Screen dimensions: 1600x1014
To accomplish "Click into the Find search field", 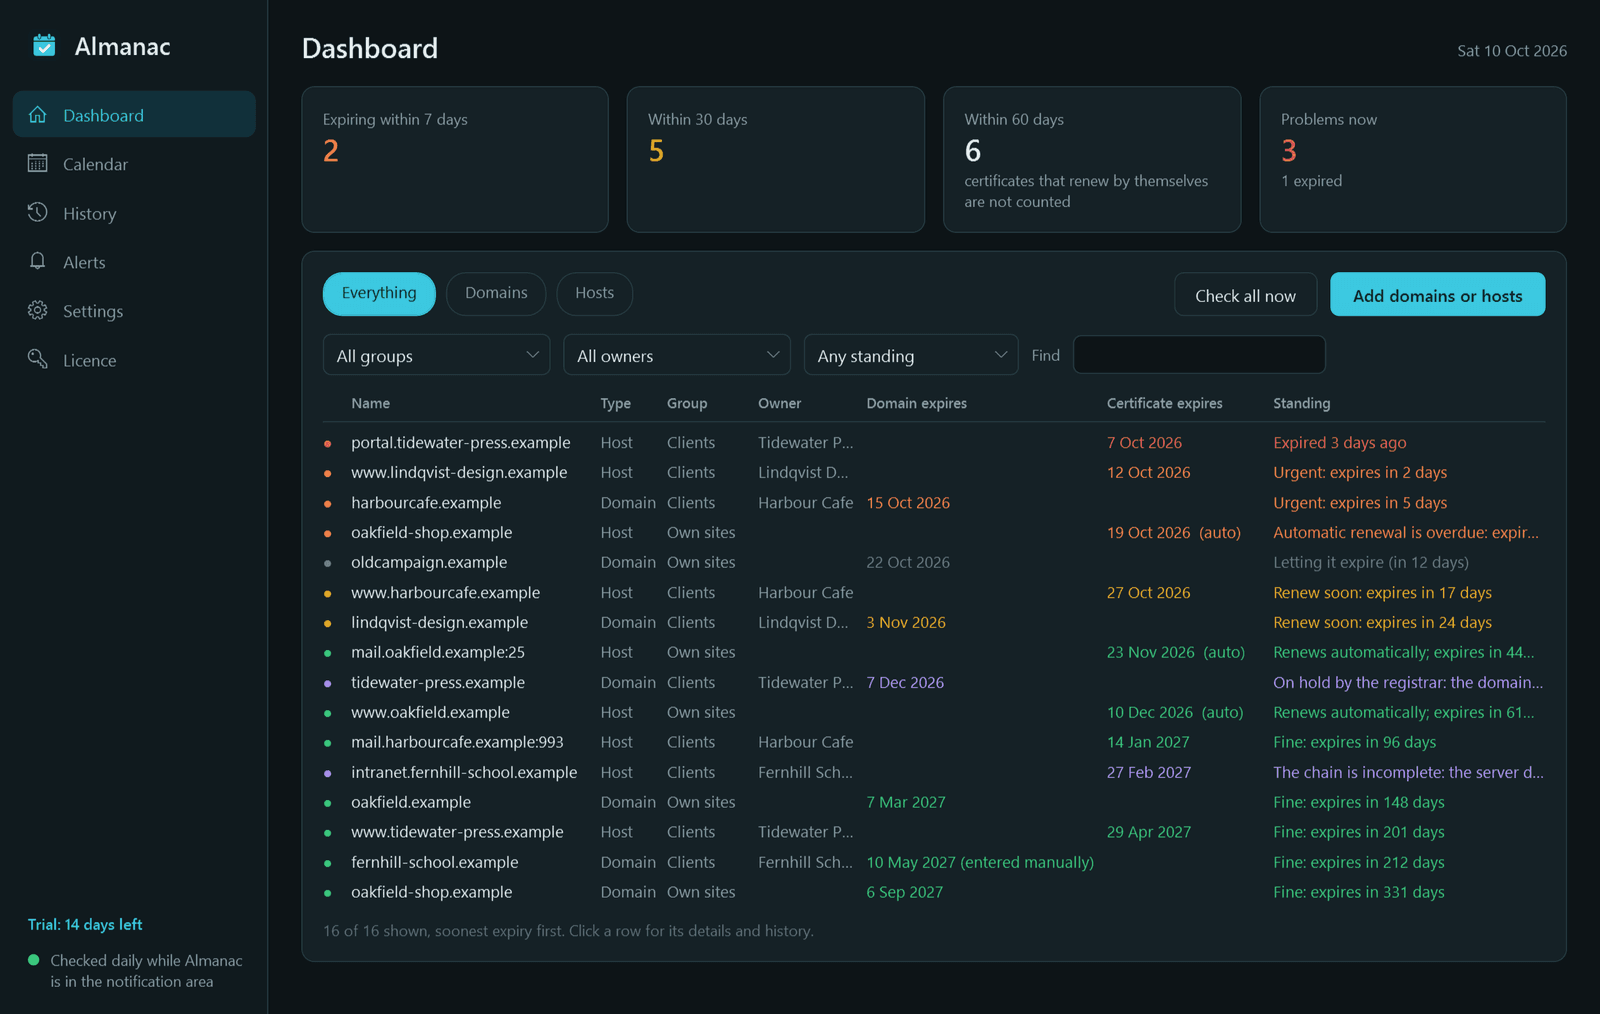I will point(1199,355).
